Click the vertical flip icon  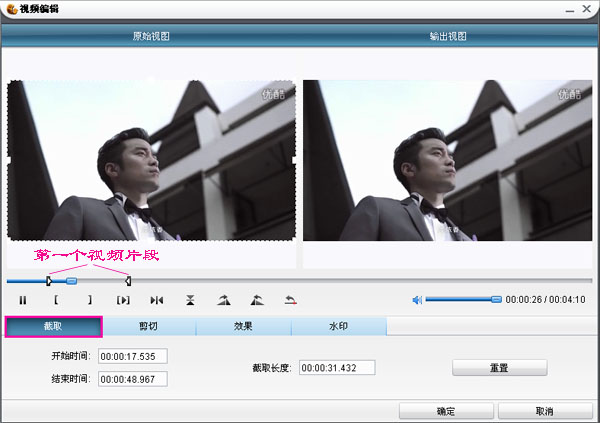(190, 299)
